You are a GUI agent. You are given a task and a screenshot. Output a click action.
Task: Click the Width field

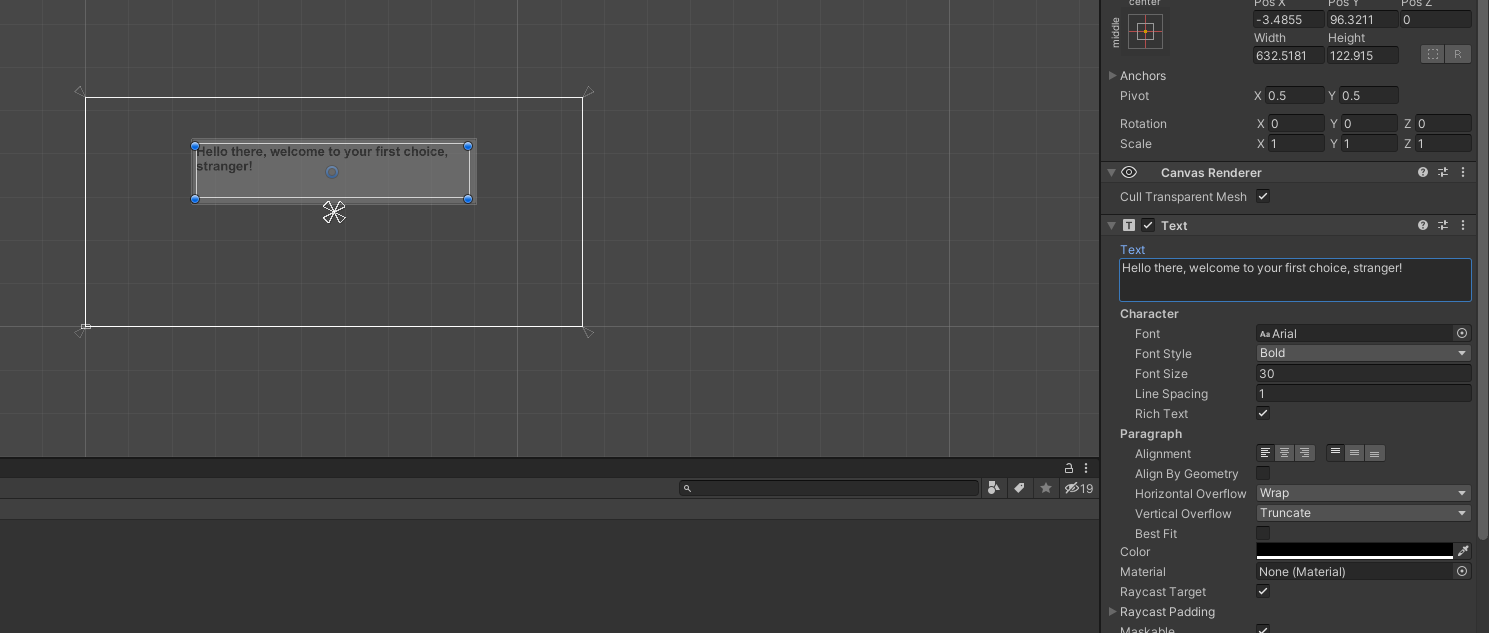click(x=1289, y=55)
